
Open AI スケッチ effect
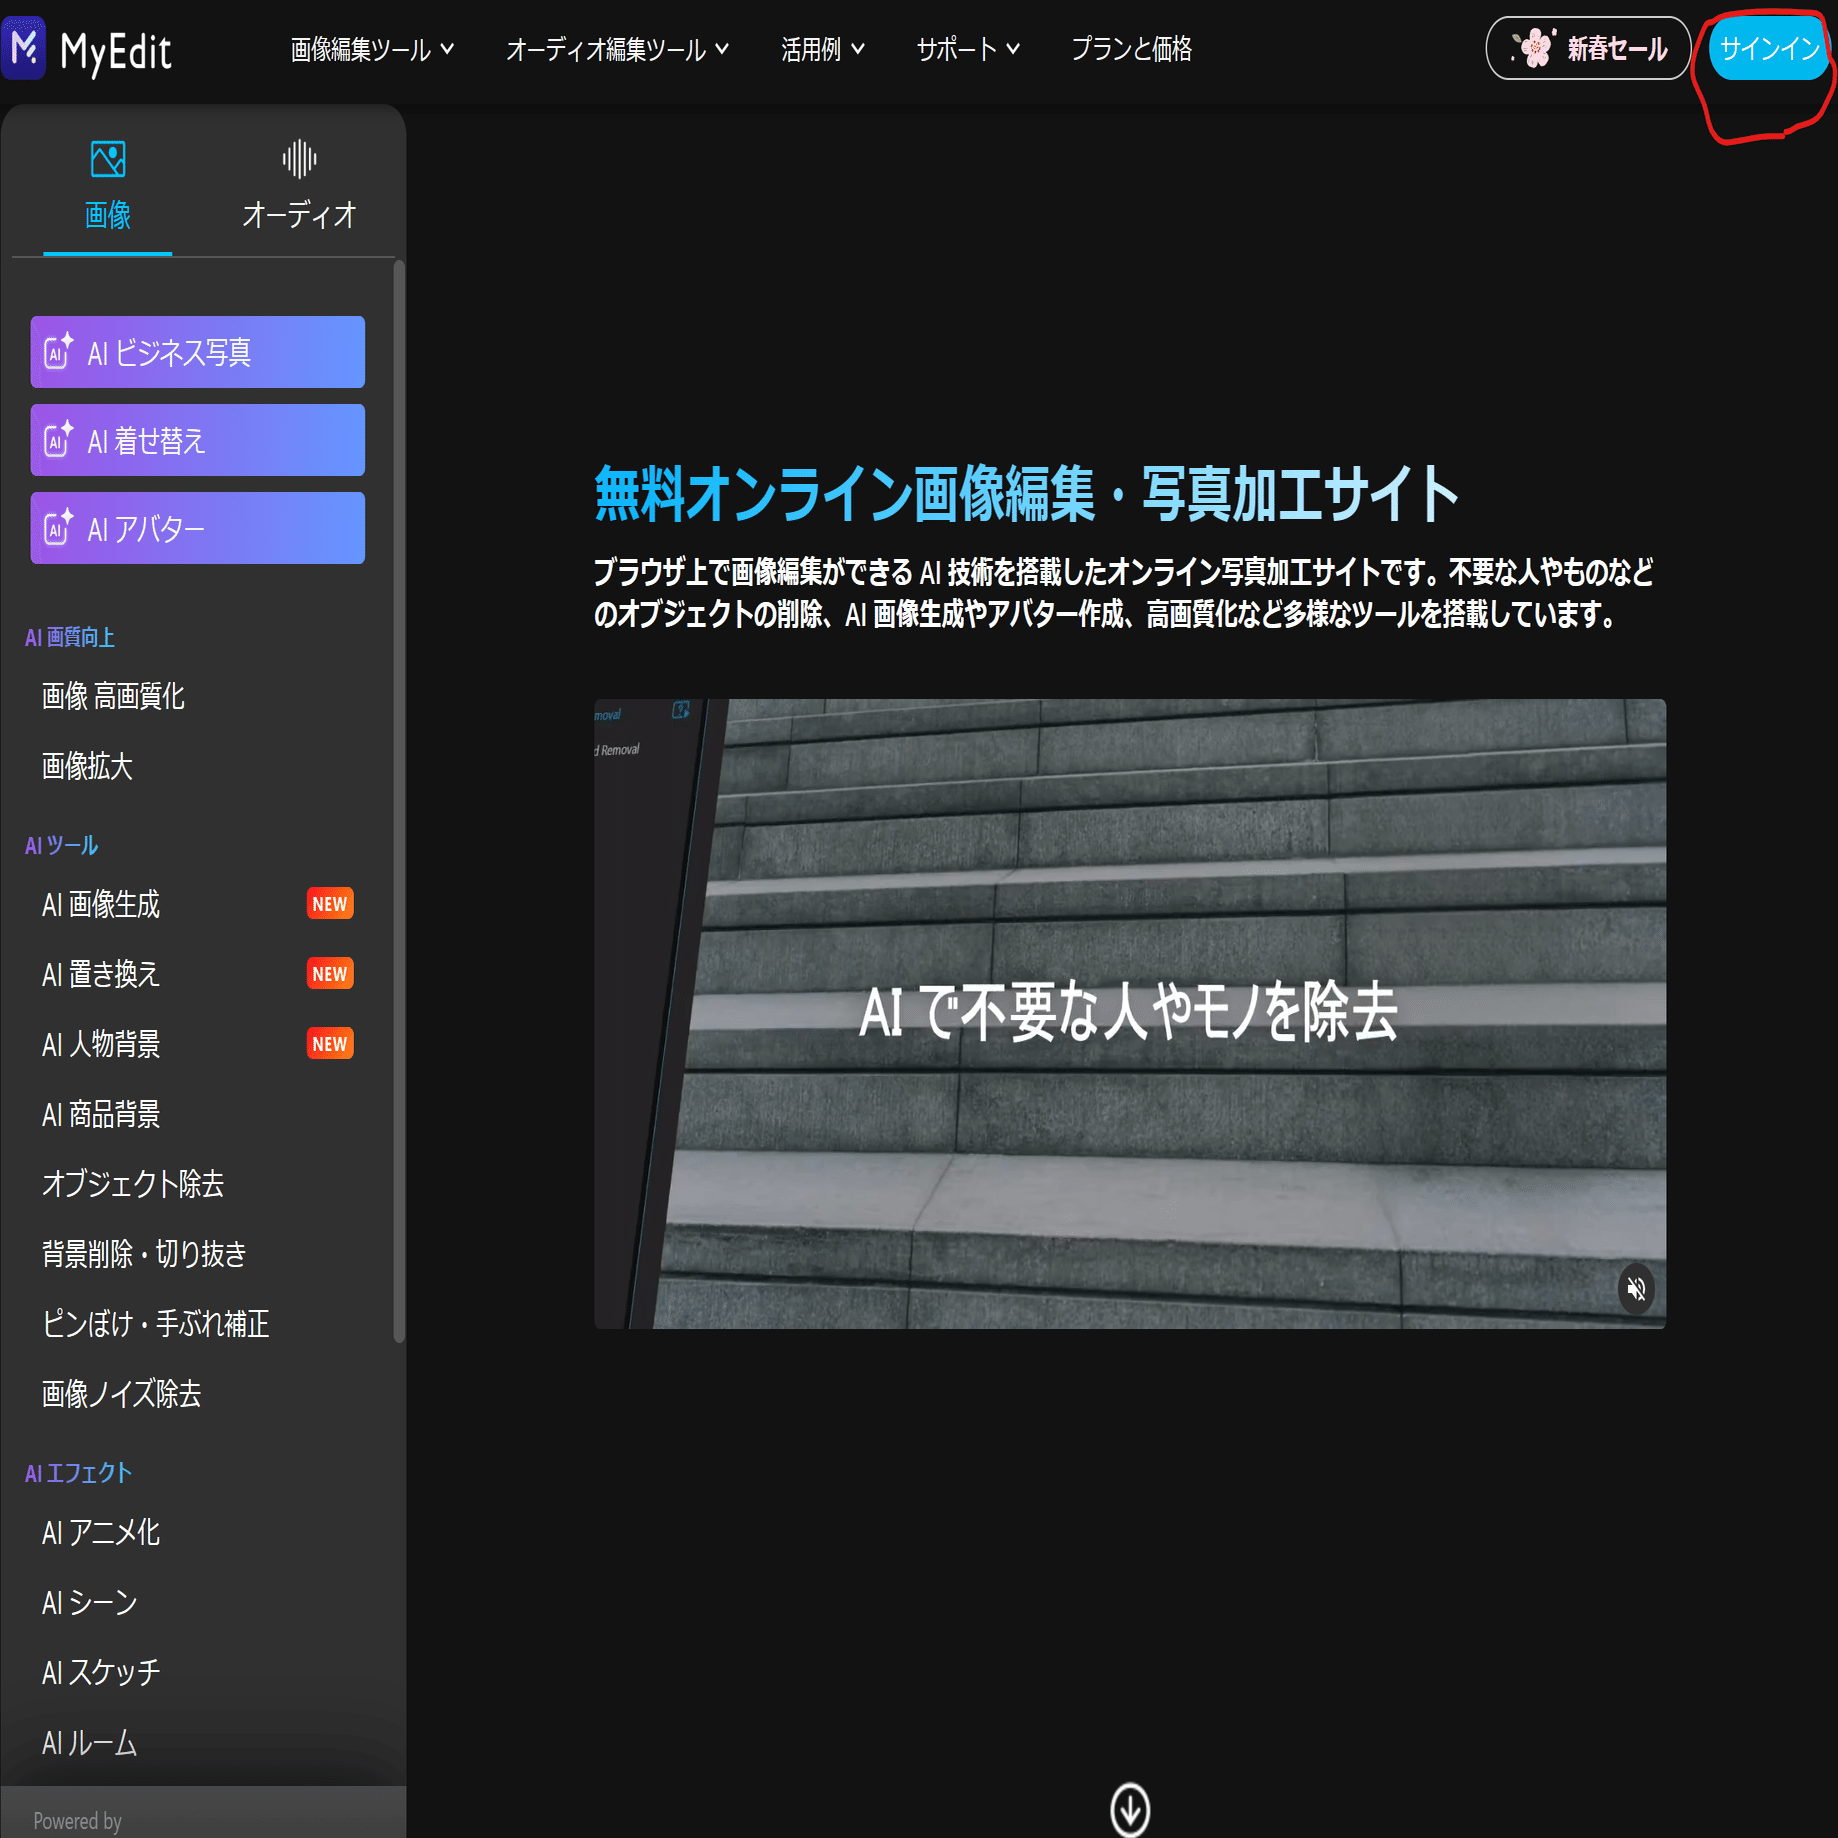[x=101, y=1673]
